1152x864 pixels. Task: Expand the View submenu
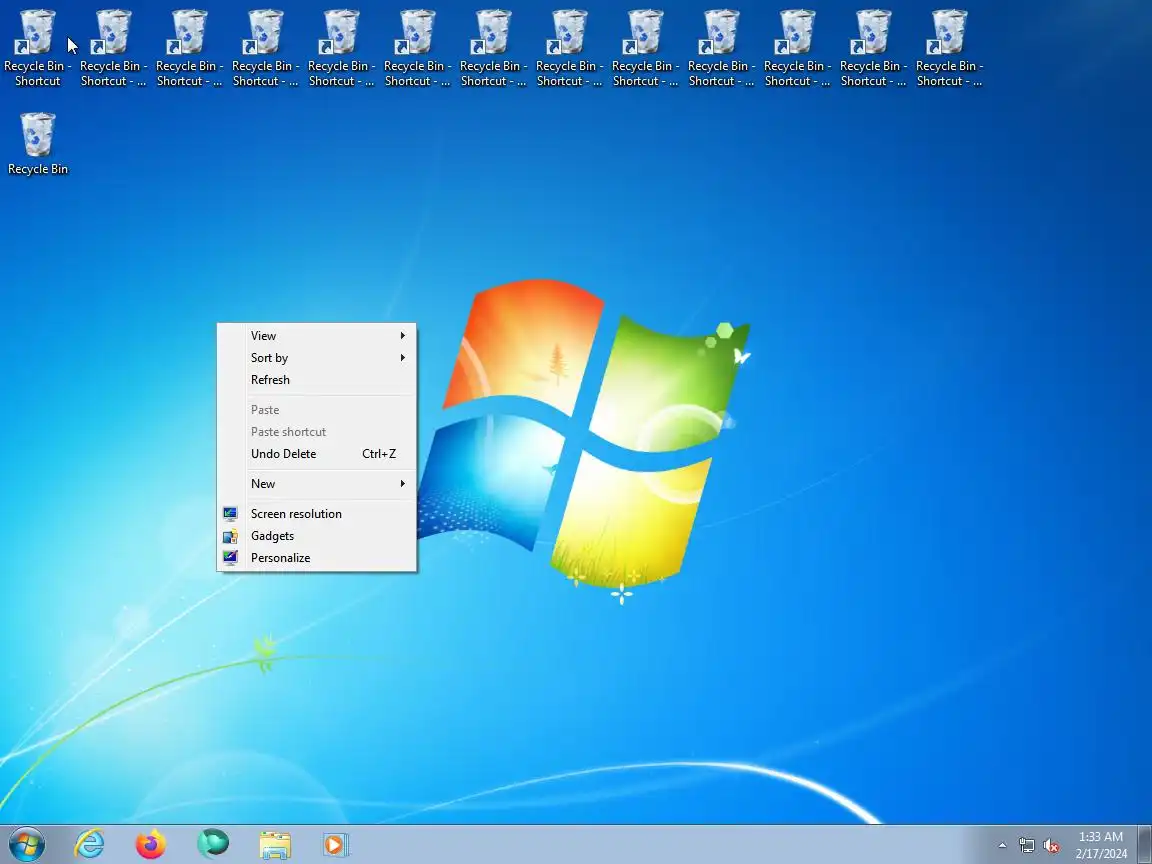click(x=317, y=336)
